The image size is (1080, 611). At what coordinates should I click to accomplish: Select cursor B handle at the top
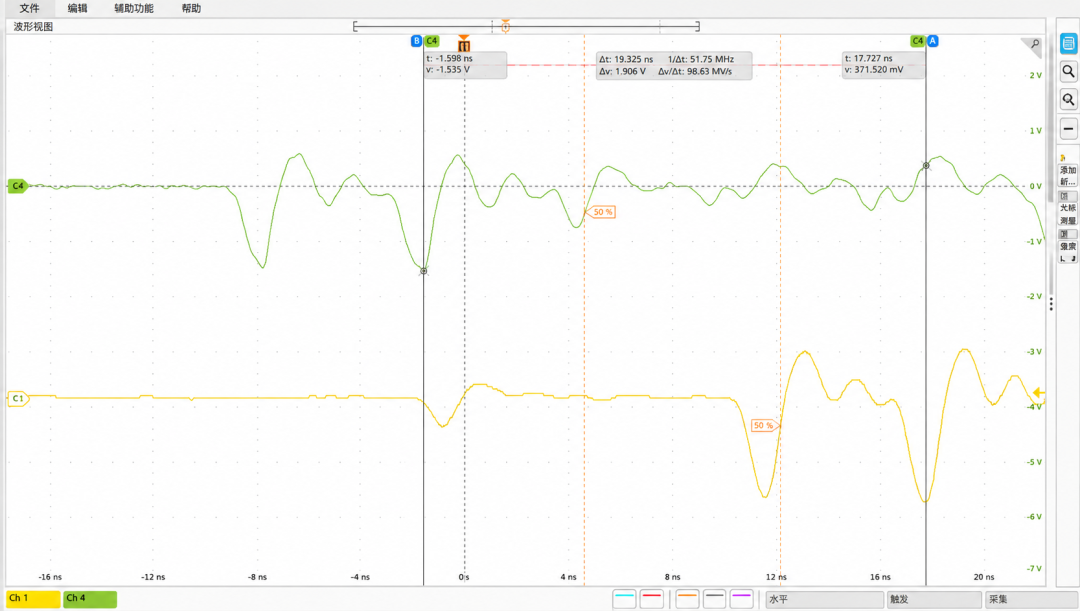pos(416,41)
